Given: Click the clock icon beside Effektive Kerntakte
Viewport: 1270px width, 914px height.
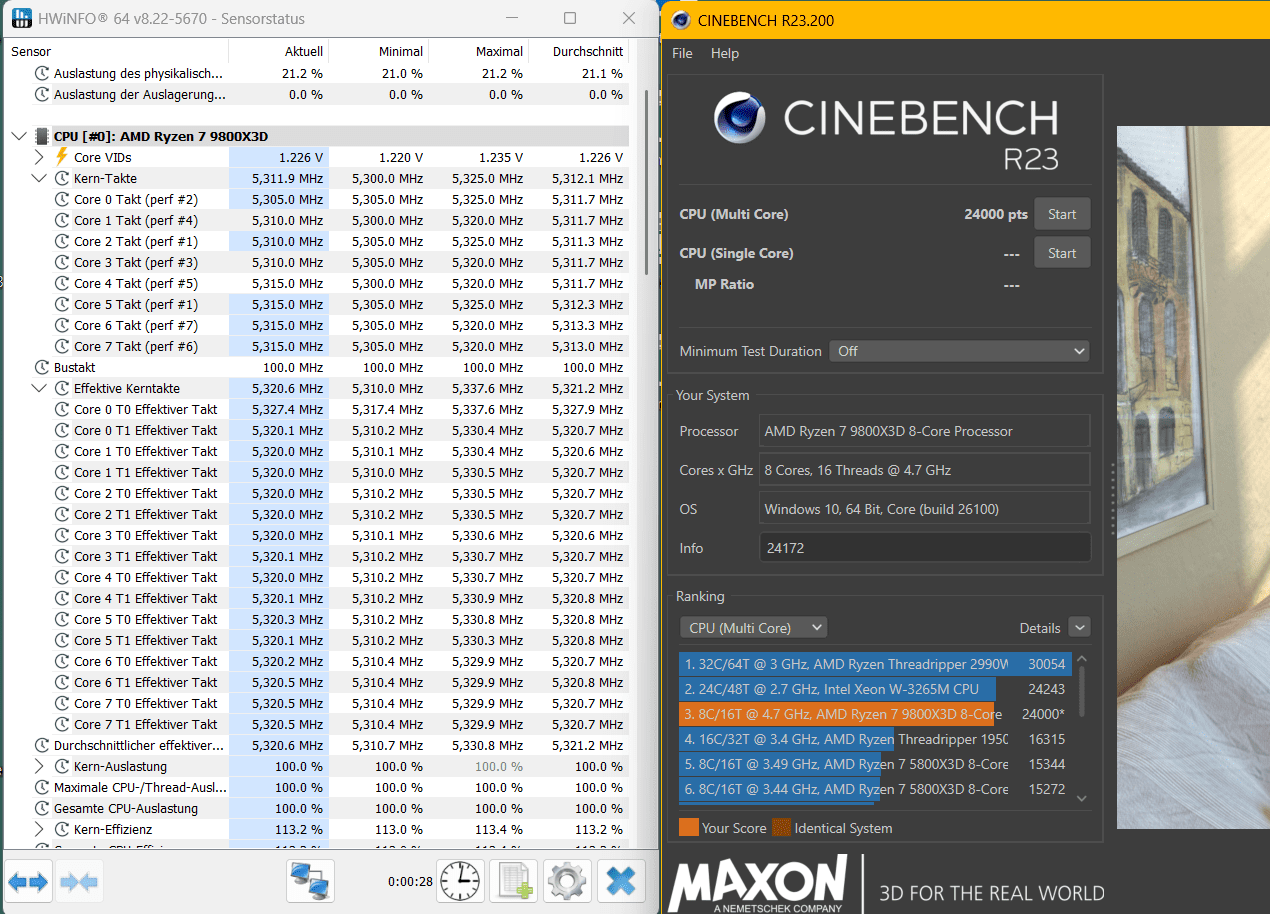Looking at the screenshot, I should pos(62,388).
